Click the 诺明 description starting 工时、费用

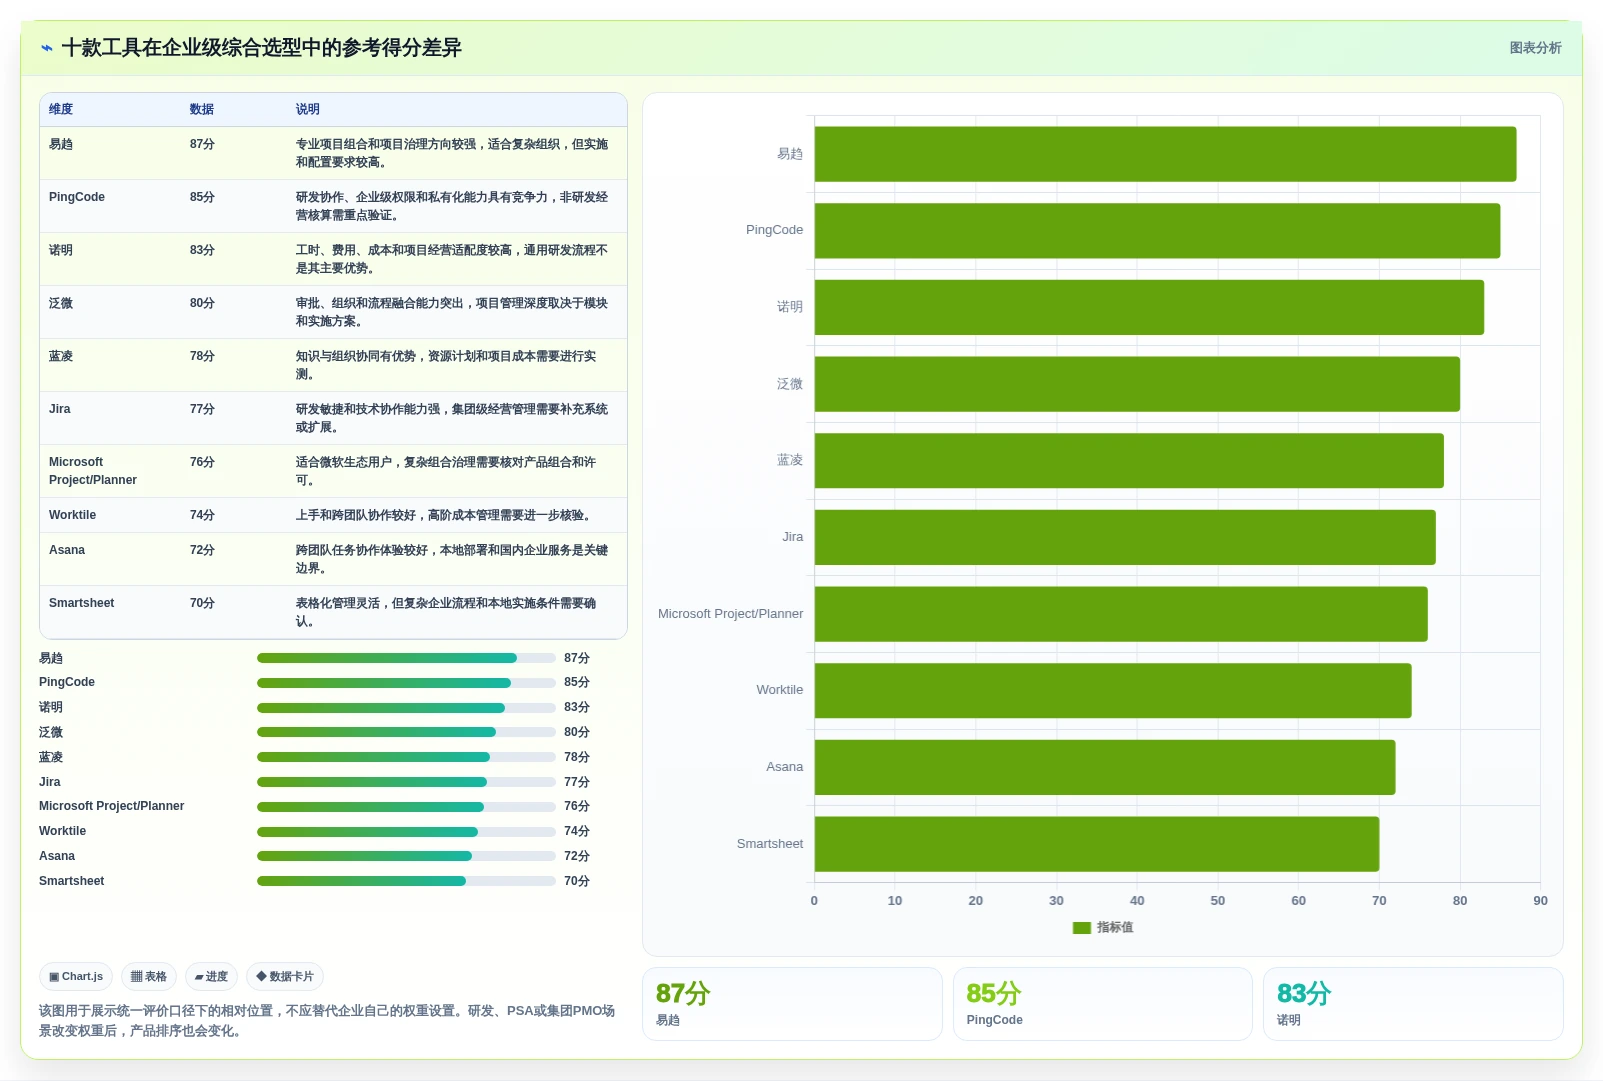pos(452,260)
